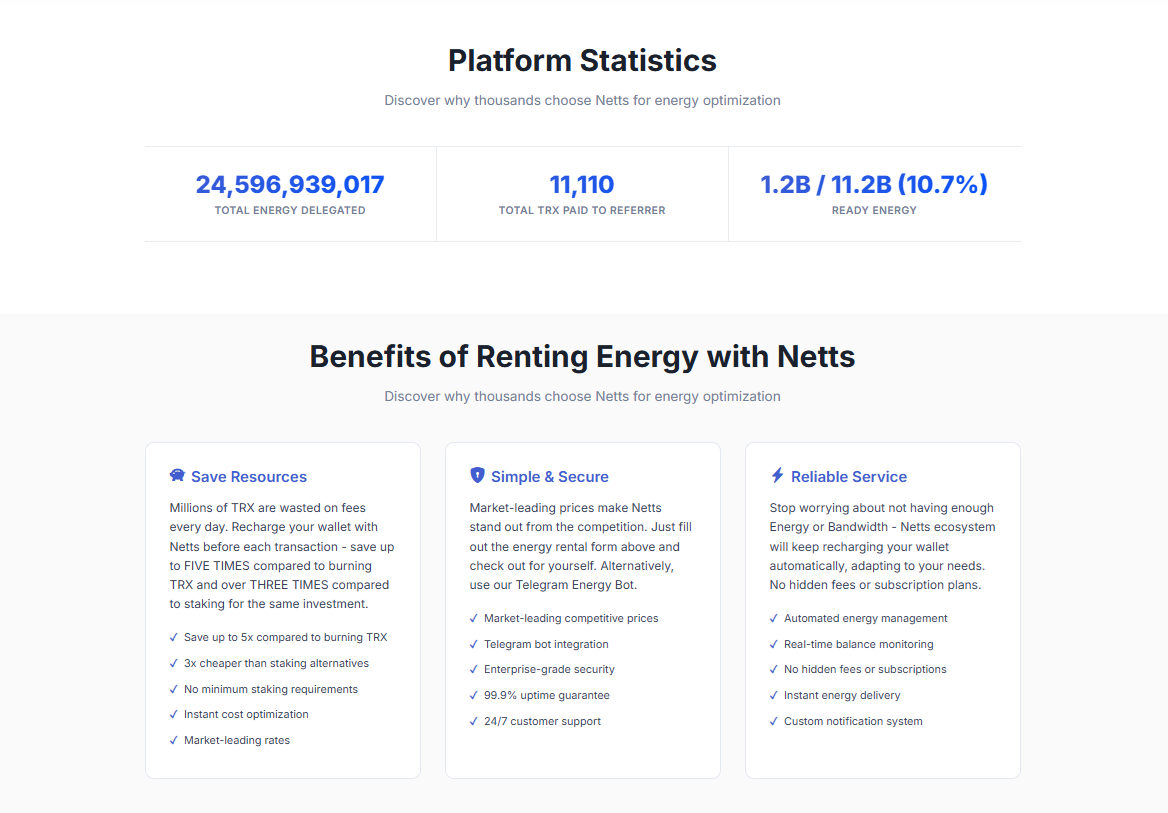The image size is (1168, 813).
Task: Select the "Simple & Secure" card heading
Action: coord(549,477)
